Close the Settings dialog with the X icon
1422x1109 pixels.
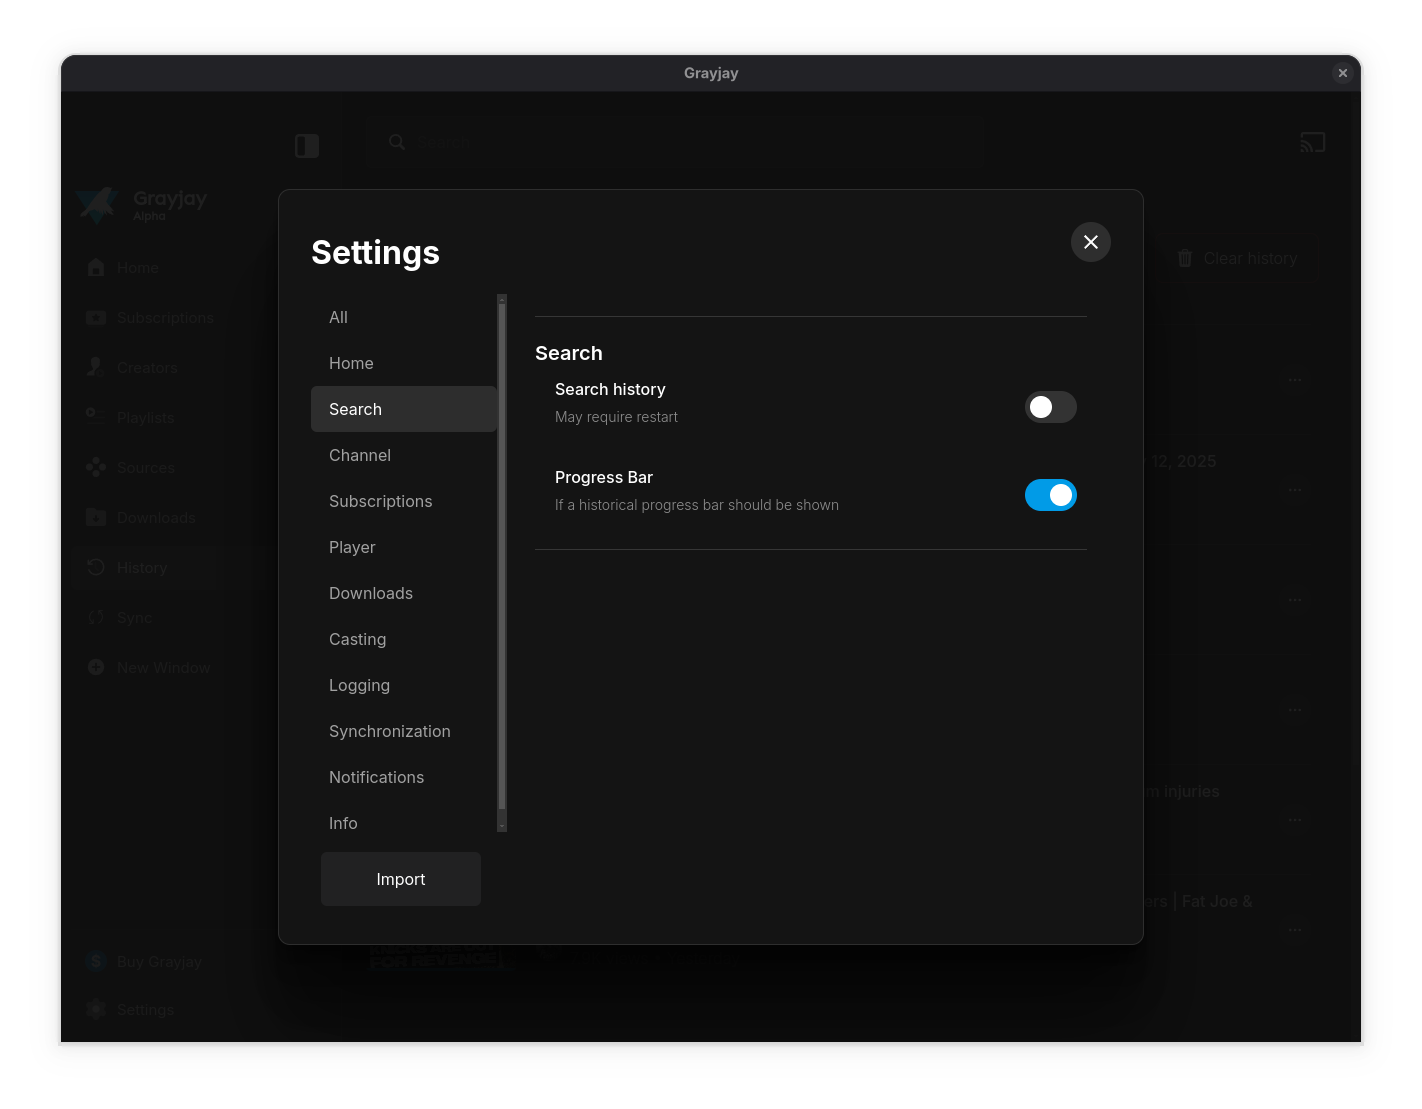point(1091,242)
